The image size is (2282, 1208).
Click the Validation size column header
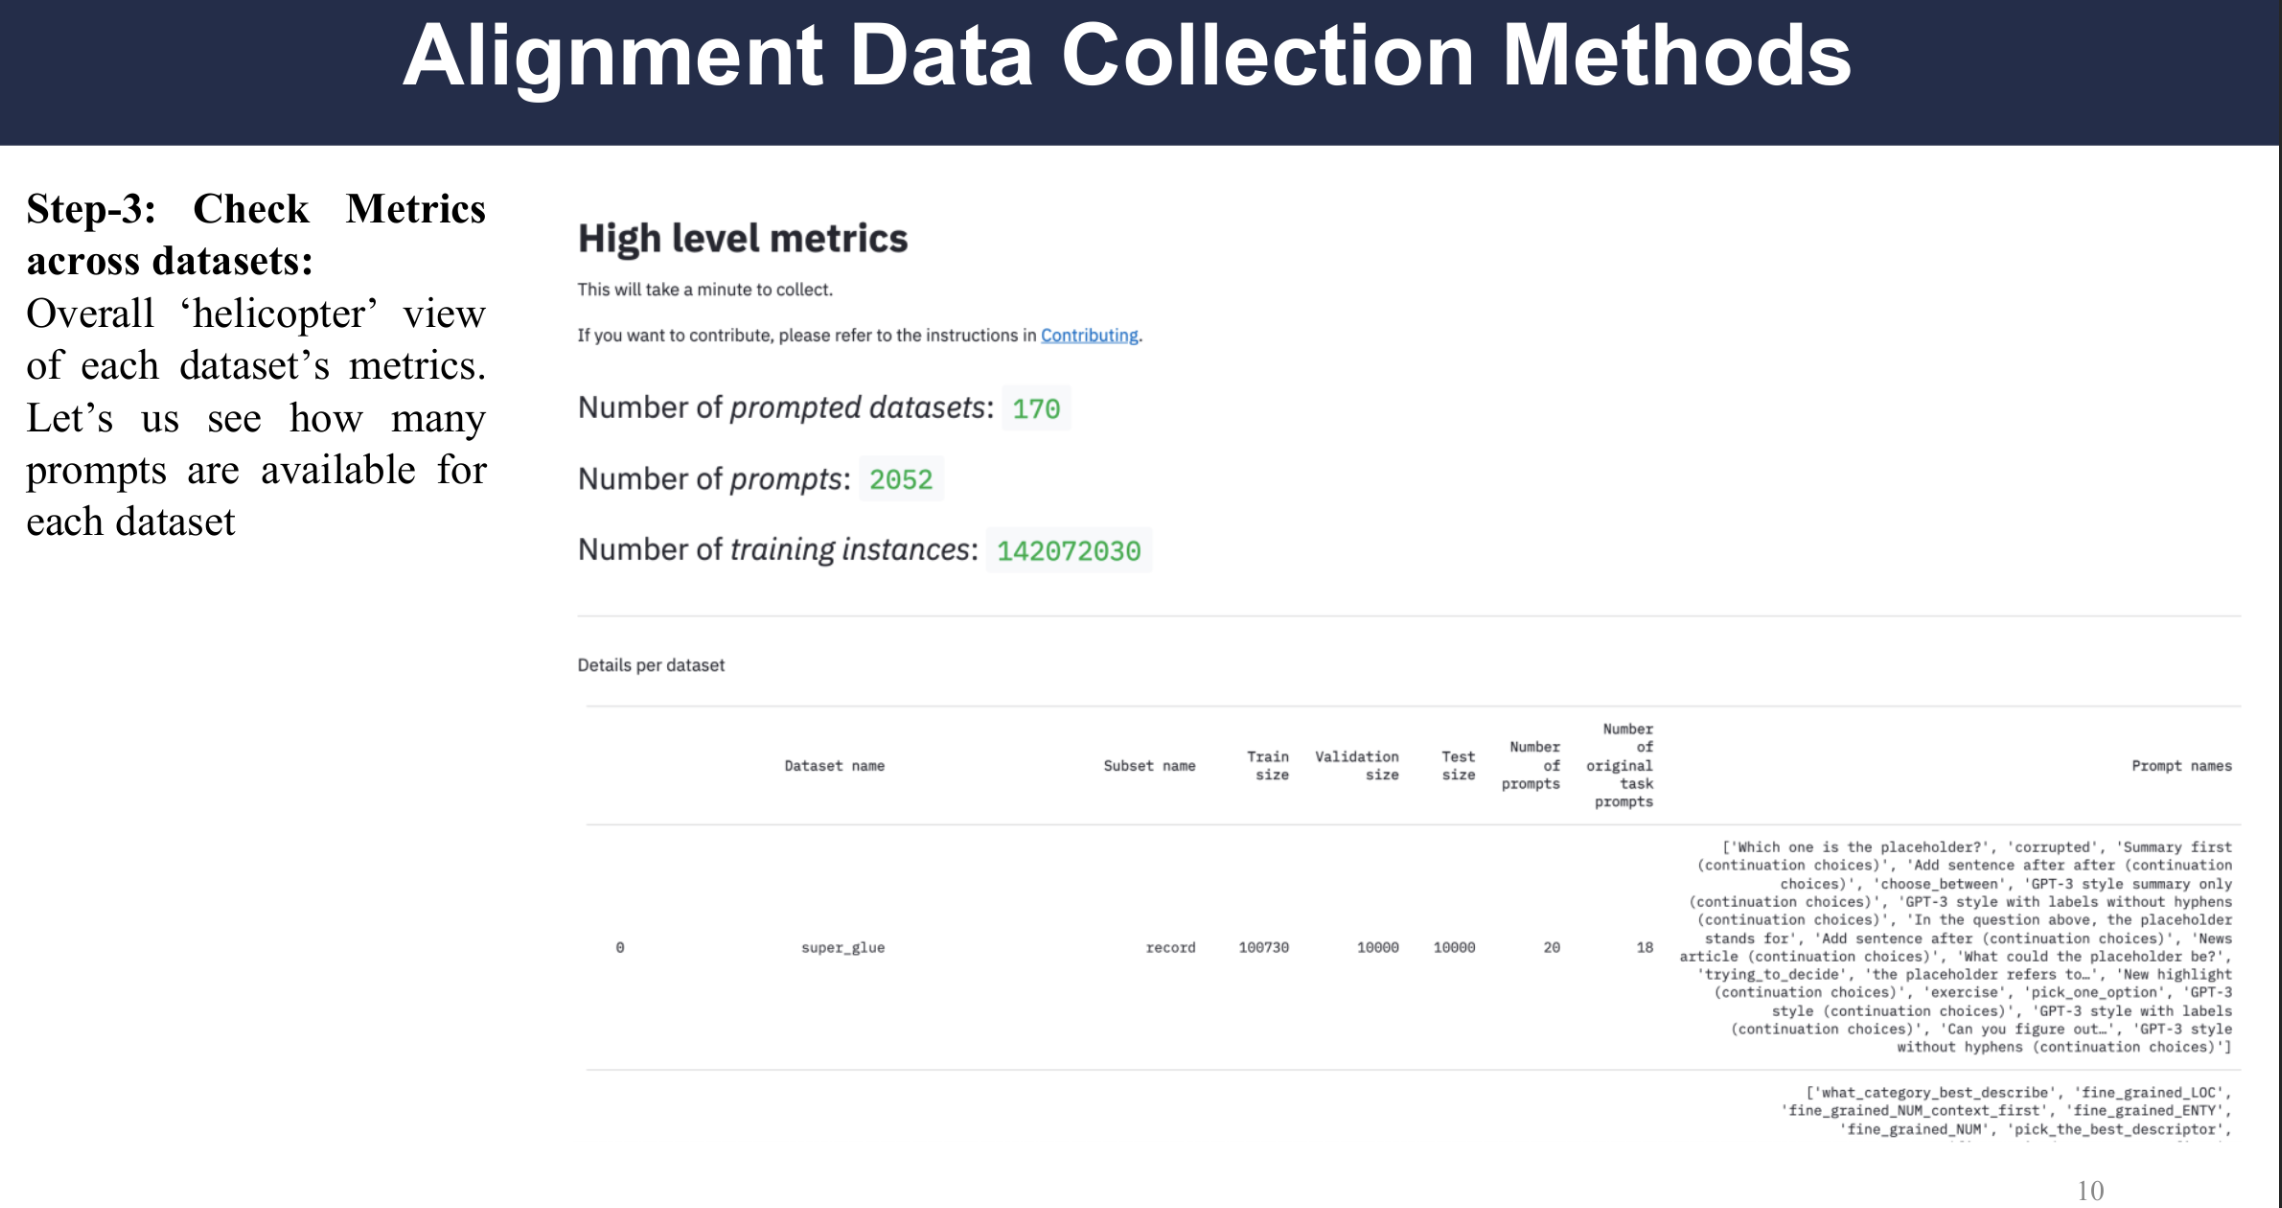(x=1357, y=766)
